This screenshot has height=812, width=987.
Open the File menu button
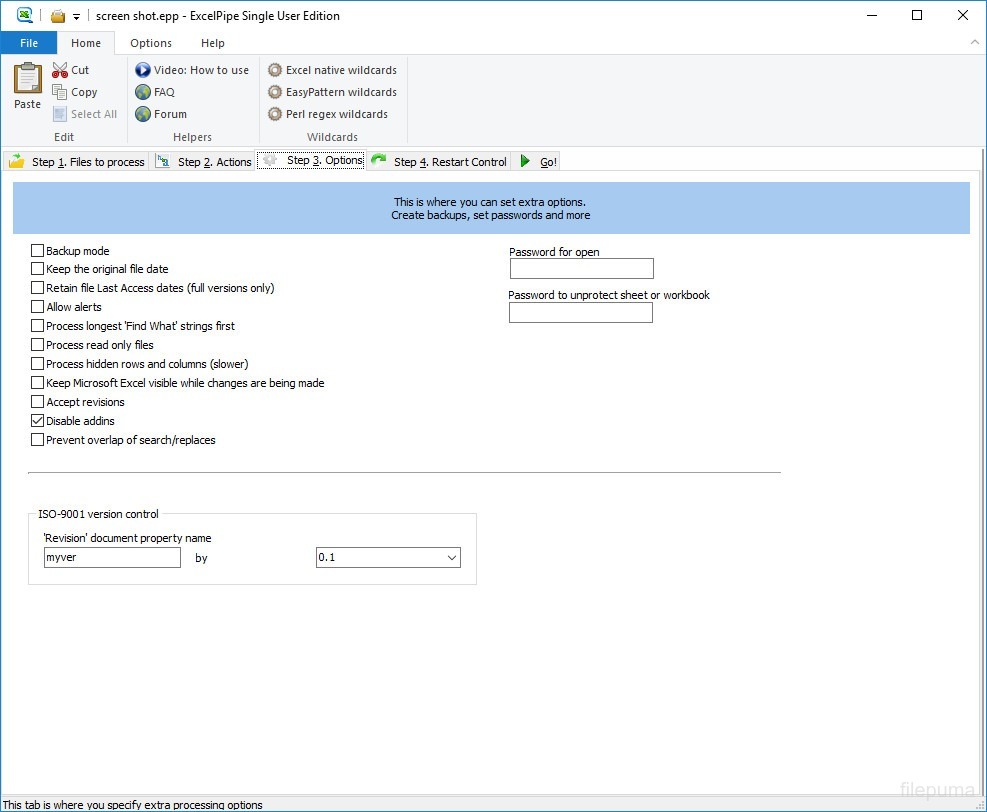tap(29, 43)
